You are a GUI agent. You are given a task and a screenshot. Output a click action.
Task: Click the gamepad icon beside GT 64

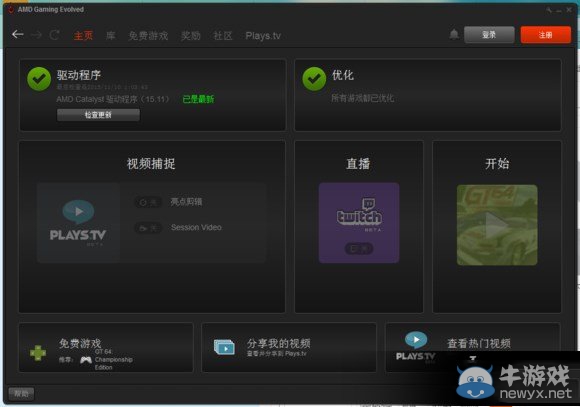click(86, 359)
